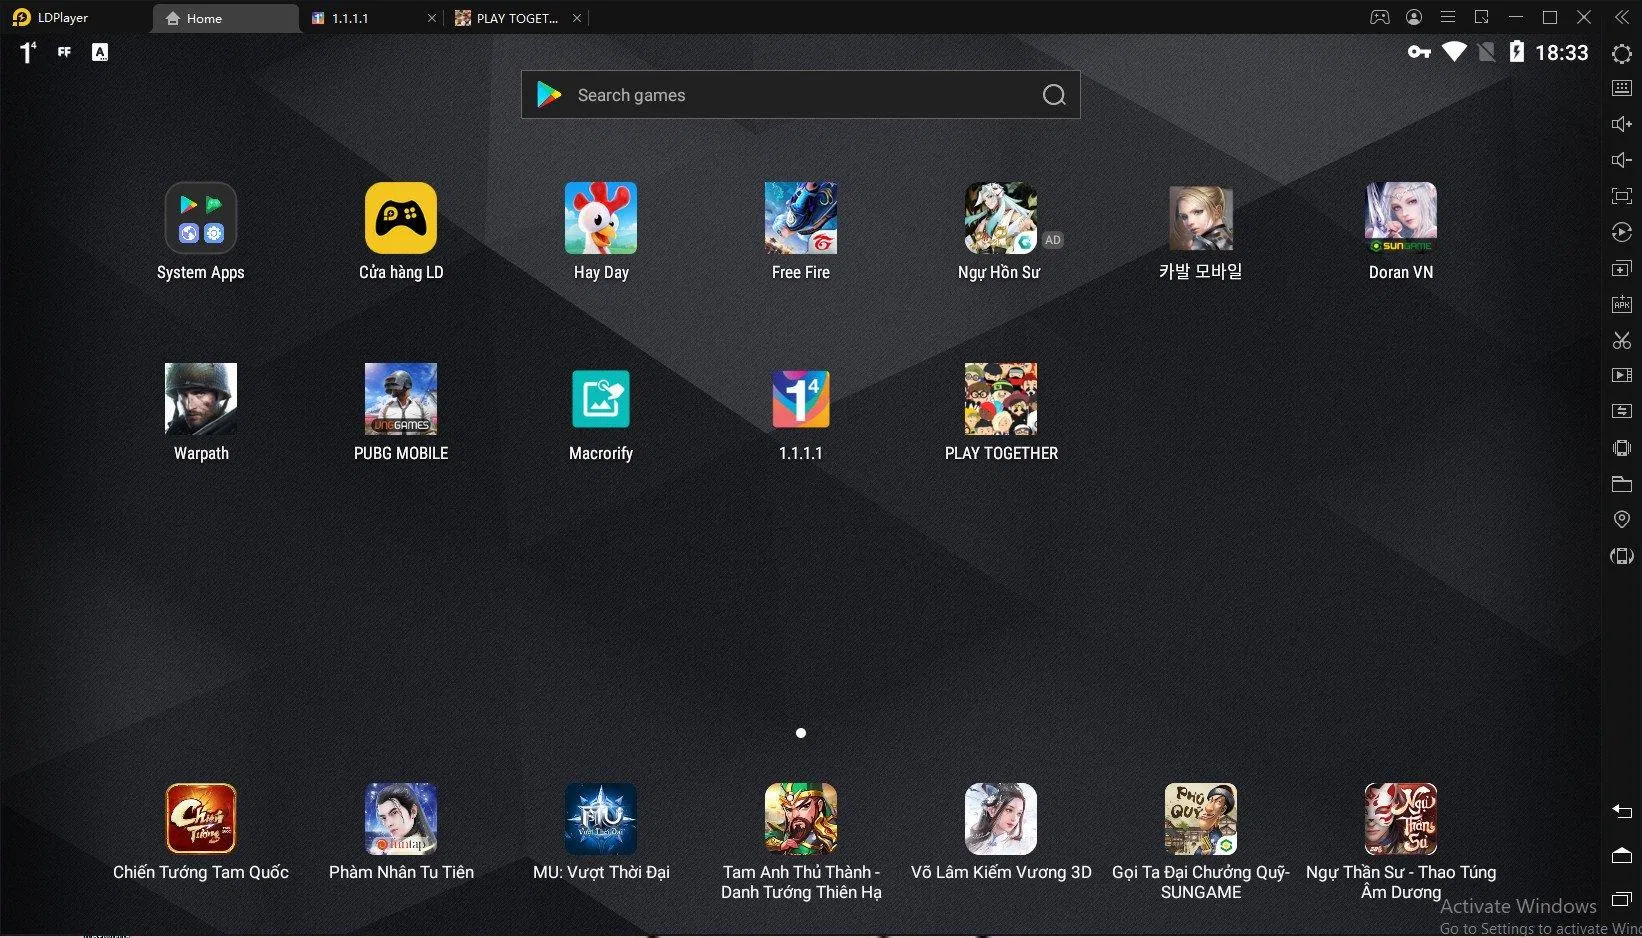The image size is (1642, 938).
Task: Switch to the PLAY TOGETHER tab
Action: [x=508, y=18]
